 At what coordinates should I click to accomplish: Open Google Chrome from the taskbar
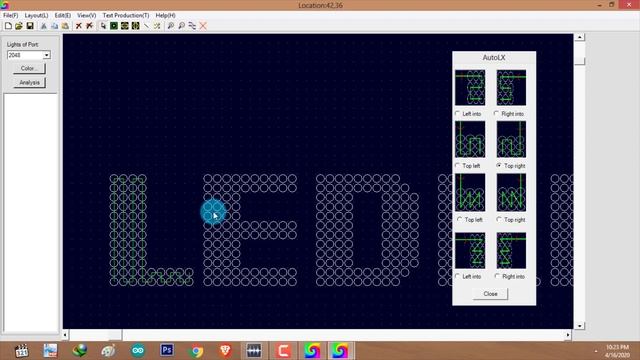pyautogui.click(x=196, y=350)
